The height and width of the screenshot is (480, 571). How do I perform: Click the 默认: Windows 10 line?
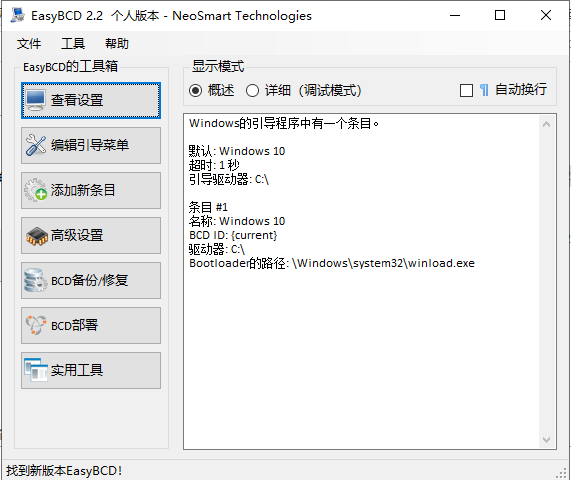(237, 151)
